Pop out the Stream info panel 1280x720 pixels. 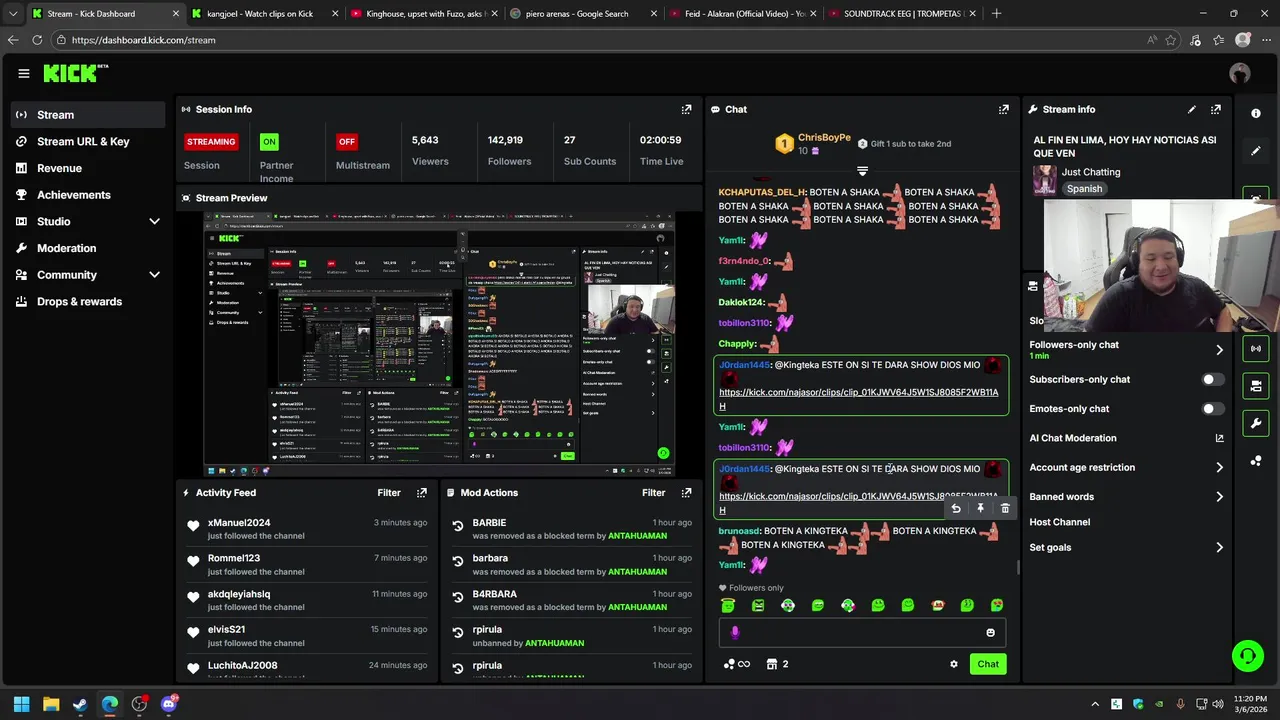click(1215, 109)
